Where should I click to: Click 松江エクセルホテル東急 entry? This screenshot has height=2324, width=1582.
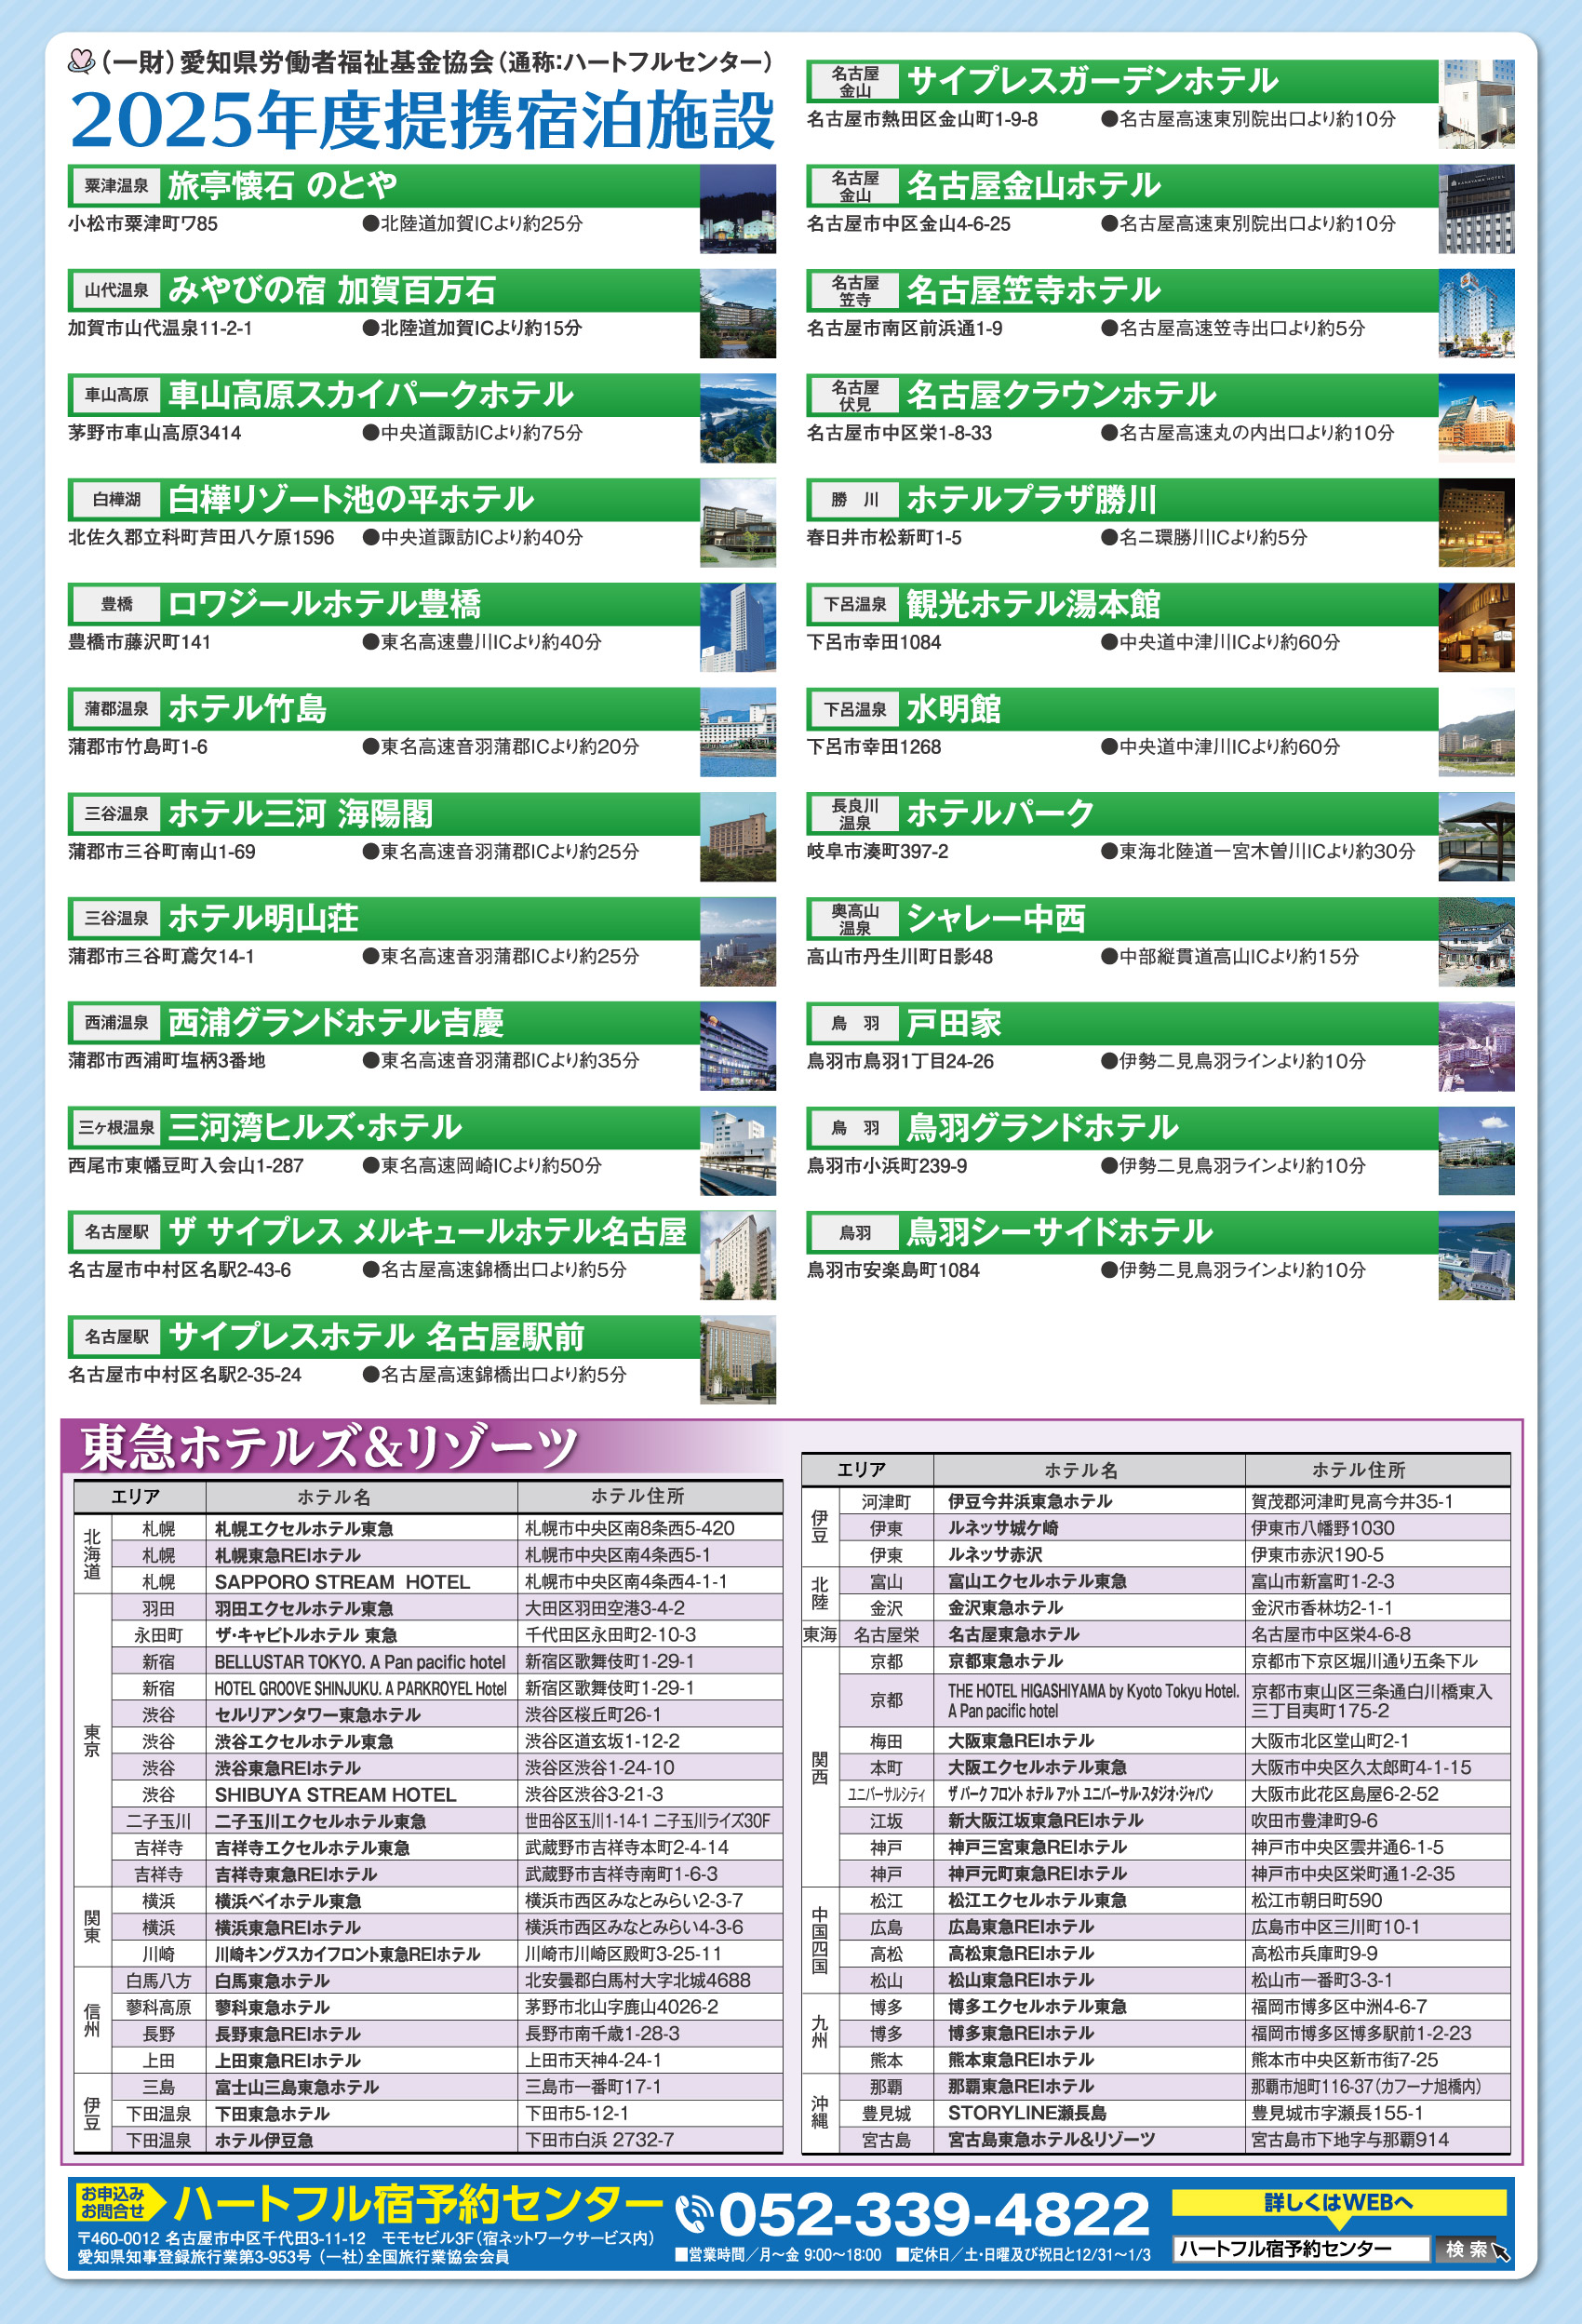1037,1900
